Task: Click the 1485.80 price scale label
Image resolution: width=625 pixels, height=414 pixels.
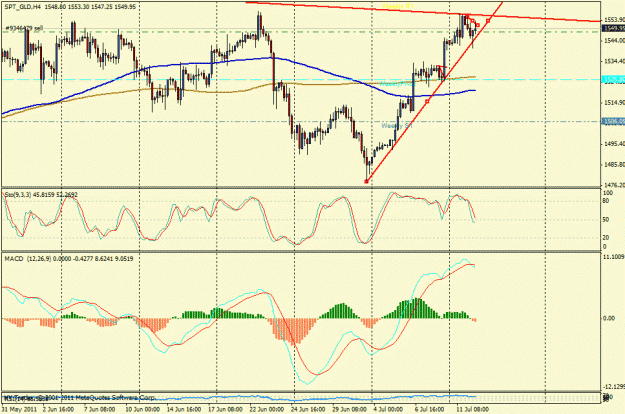Action: pos(614,164)
